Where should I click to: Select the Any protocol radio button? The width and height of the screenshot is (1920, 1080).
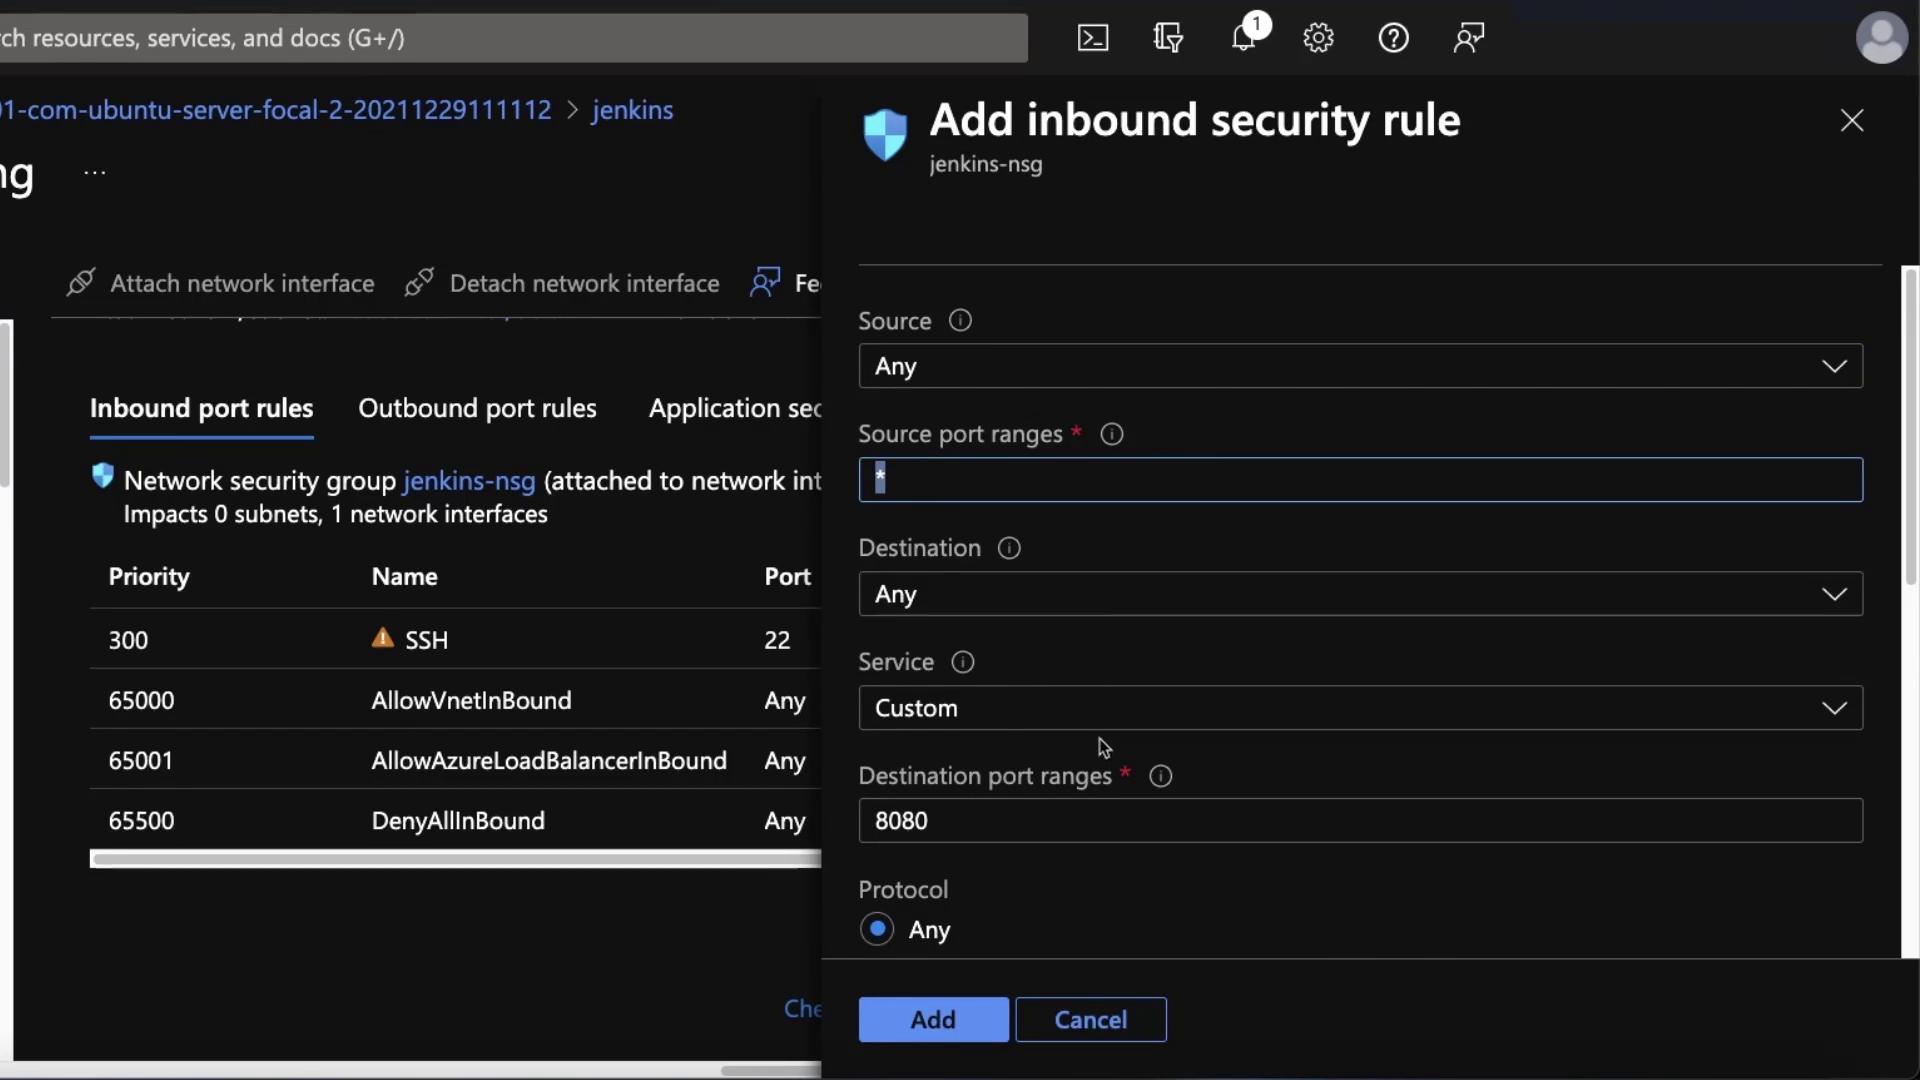(x=877, y=929)
